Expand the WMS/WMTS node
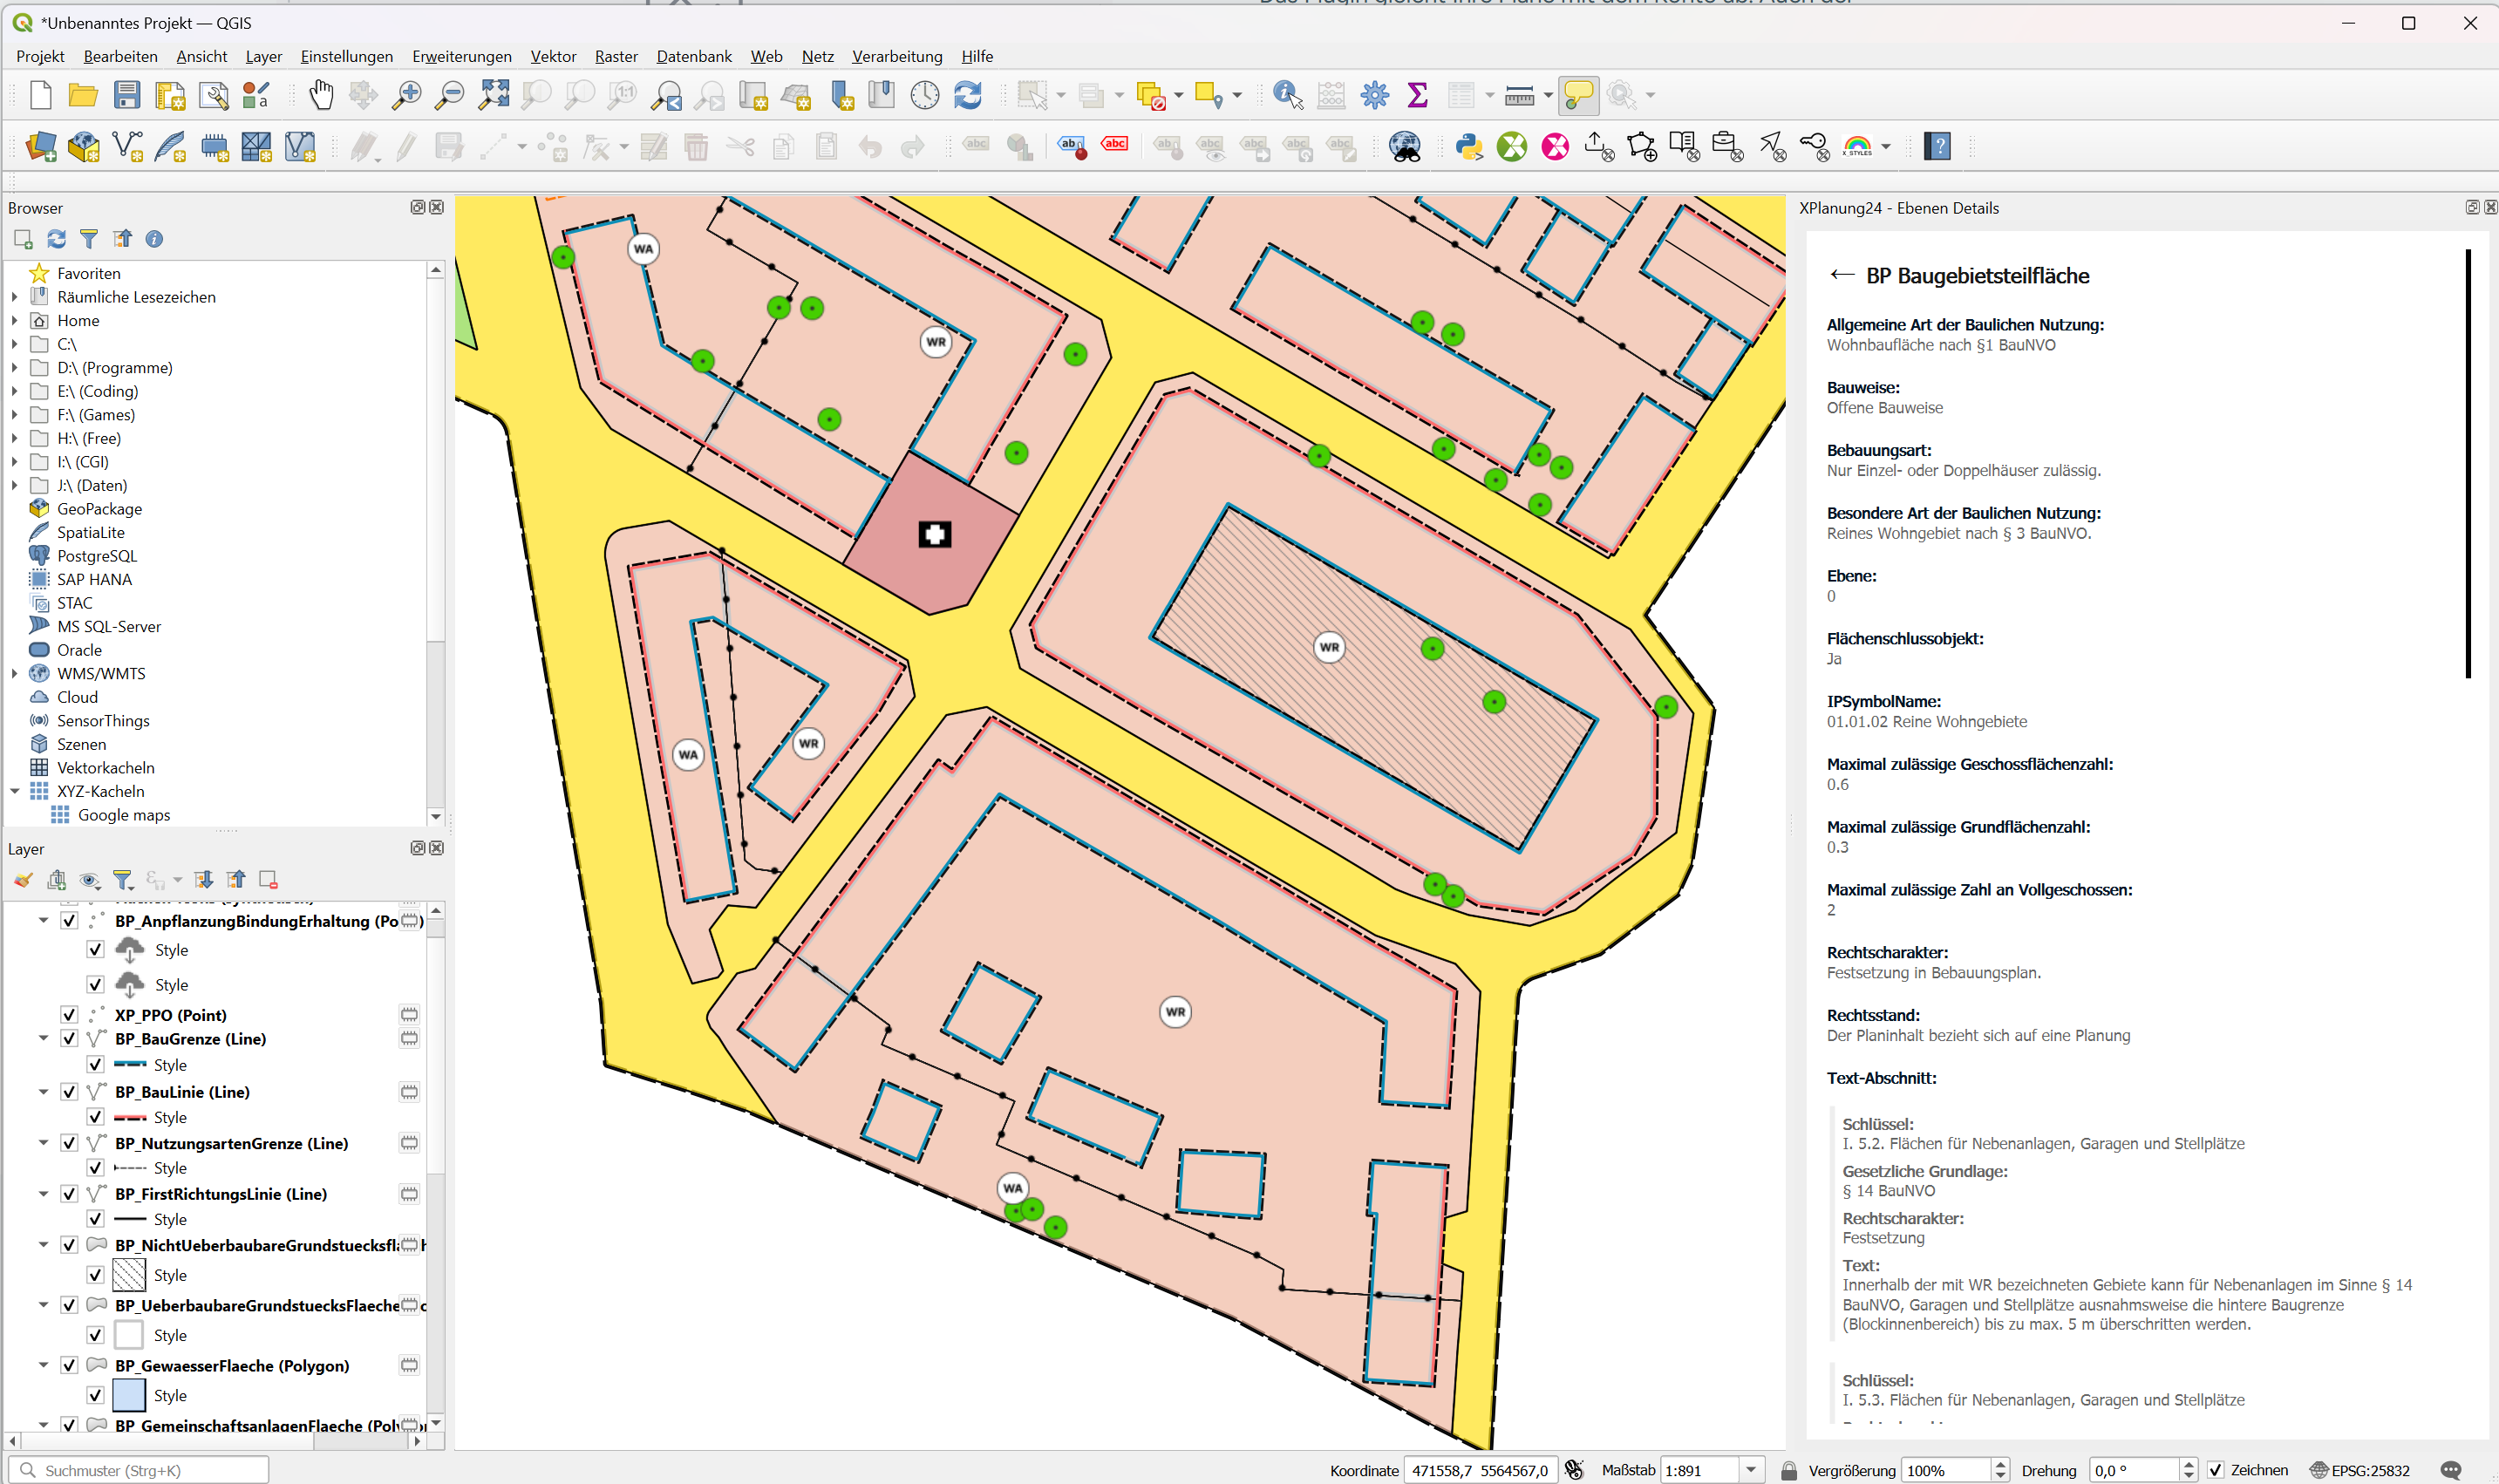 click(14, 673)
